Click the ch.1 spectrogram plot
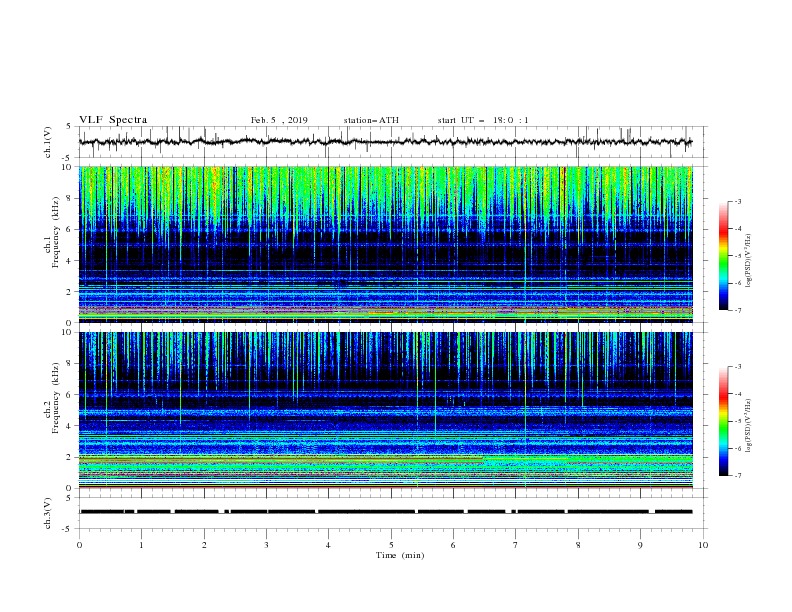This screenshot has height=612, width=792. [x=385, y=244]
